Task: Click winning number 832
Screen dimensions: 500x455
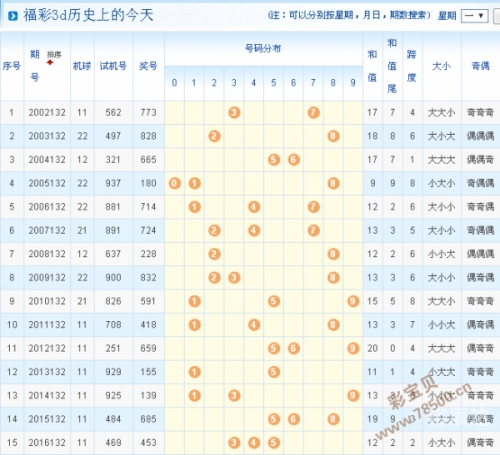Action: click(148, 278)
